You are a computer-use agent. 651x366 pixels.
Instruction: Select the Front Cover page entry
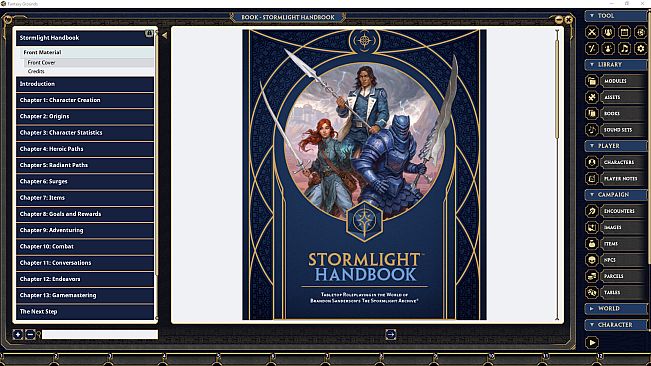click(88, 63)
